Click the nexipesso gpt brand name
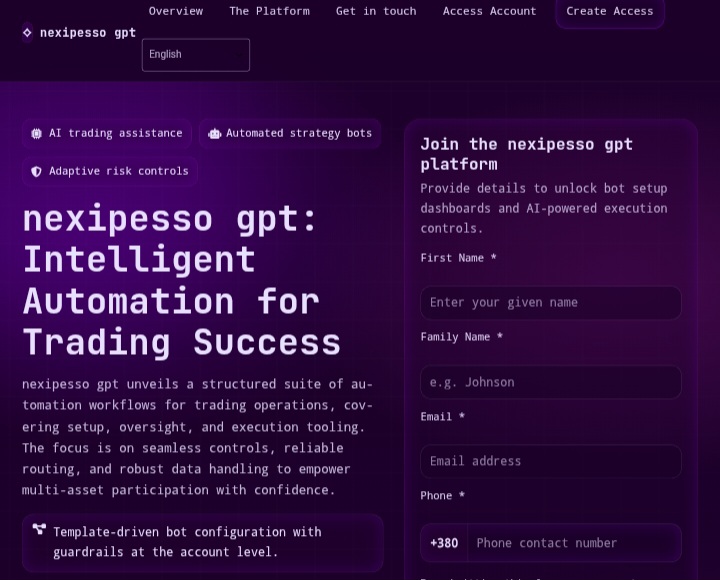Screen dimensions: 720x580 click(x=88, y=33)
